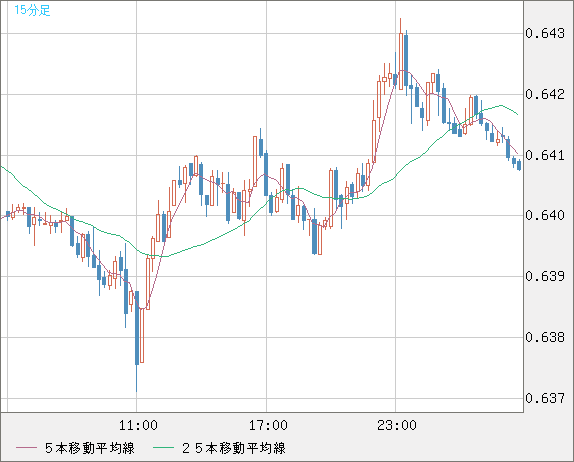
Task: Click the green 25-period MA legend line
Action: [x=163, y=448]
